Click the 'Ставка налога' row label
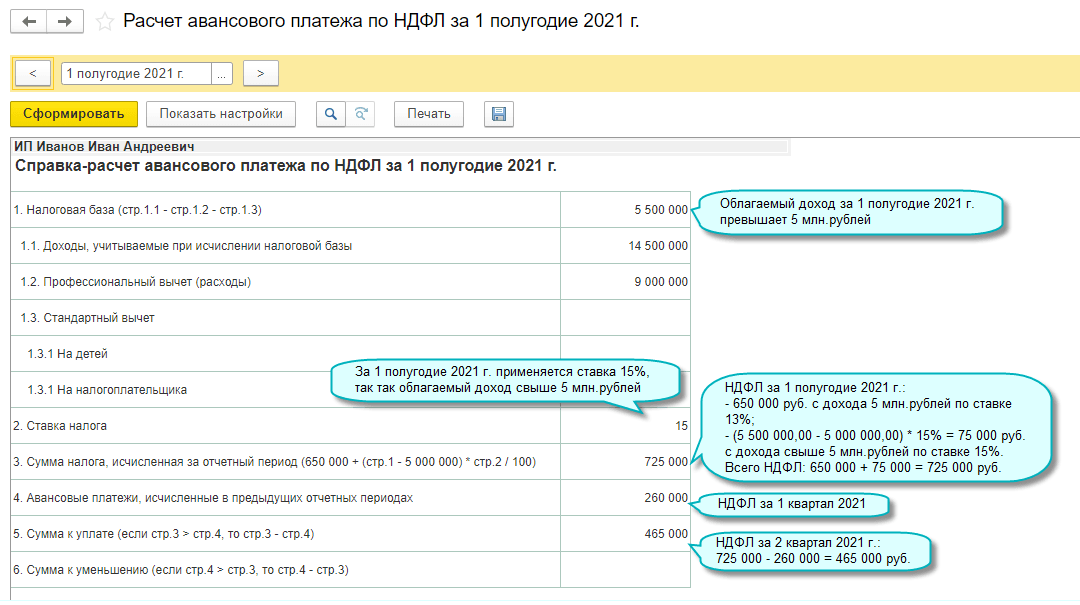The image size is (1080, 605). 60,426
